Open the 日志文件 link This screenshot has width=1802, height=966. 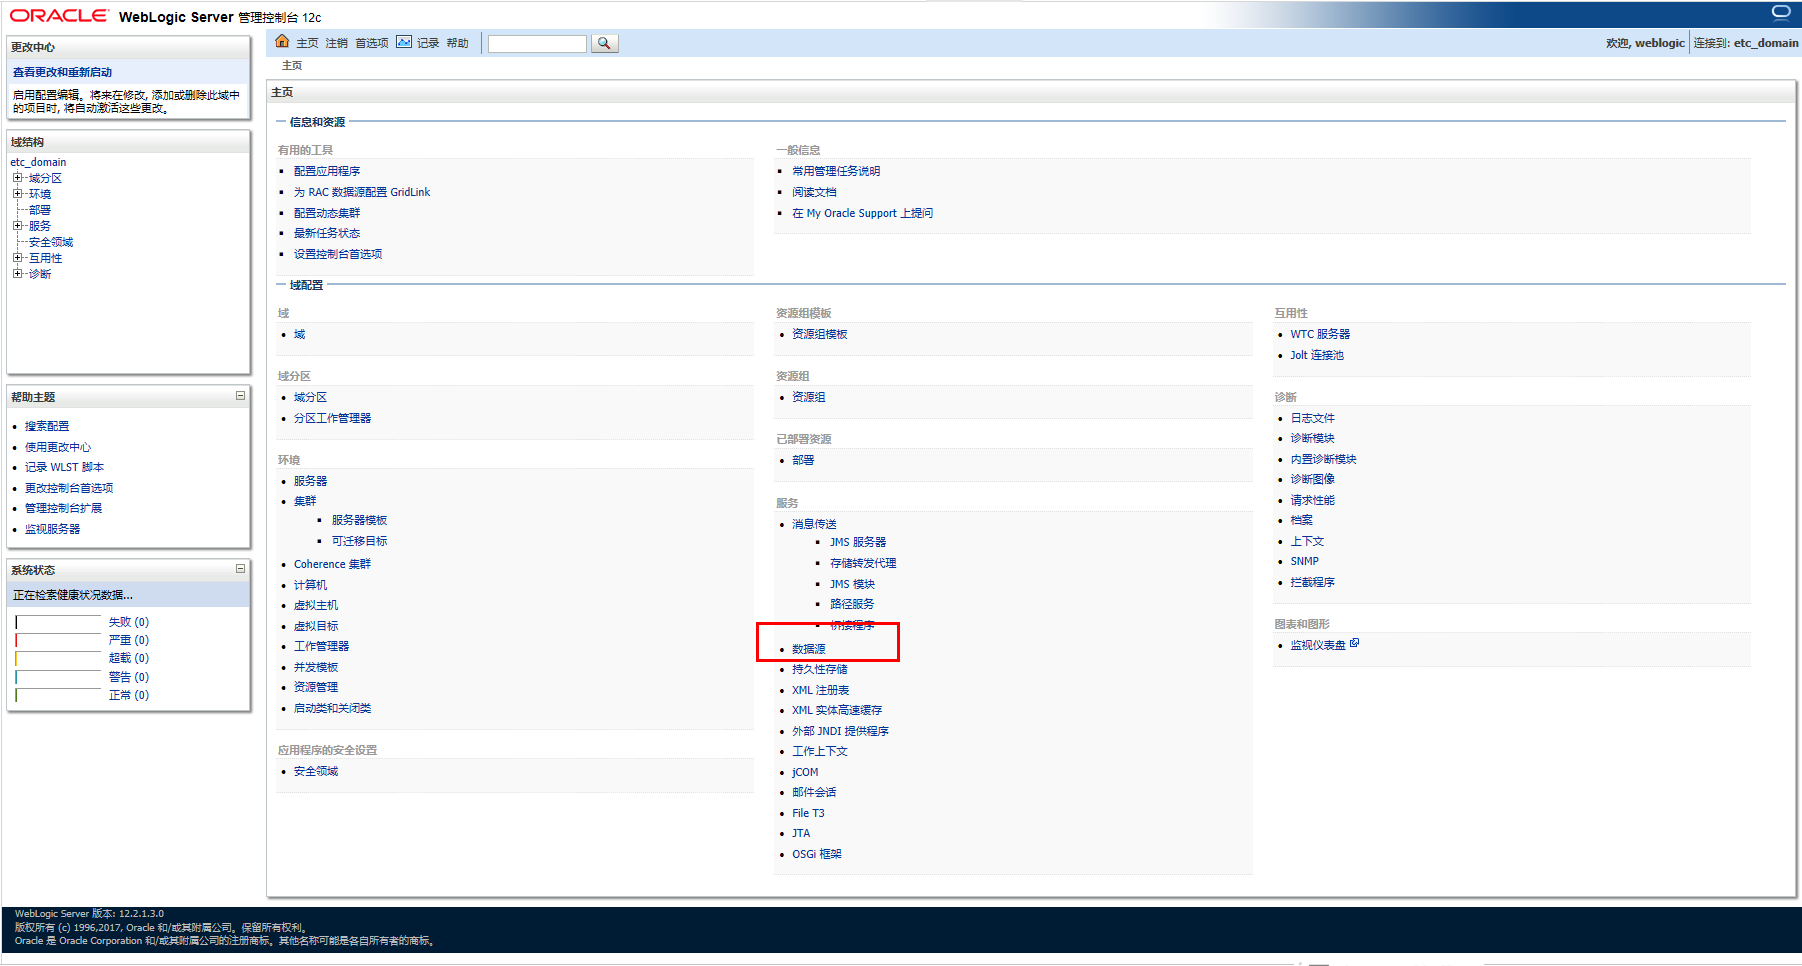point(1312,418)
